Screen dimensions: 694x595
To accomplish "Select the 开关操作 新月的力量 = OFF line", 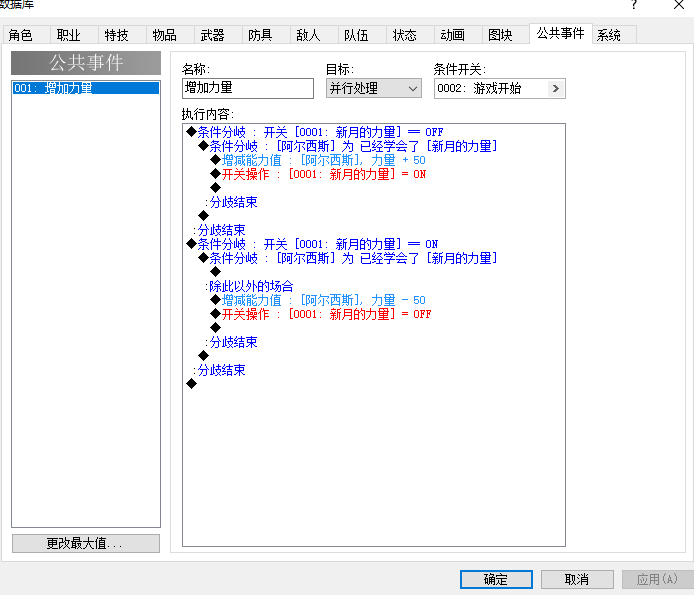I will pyautogui.click(x=320, y=314).
